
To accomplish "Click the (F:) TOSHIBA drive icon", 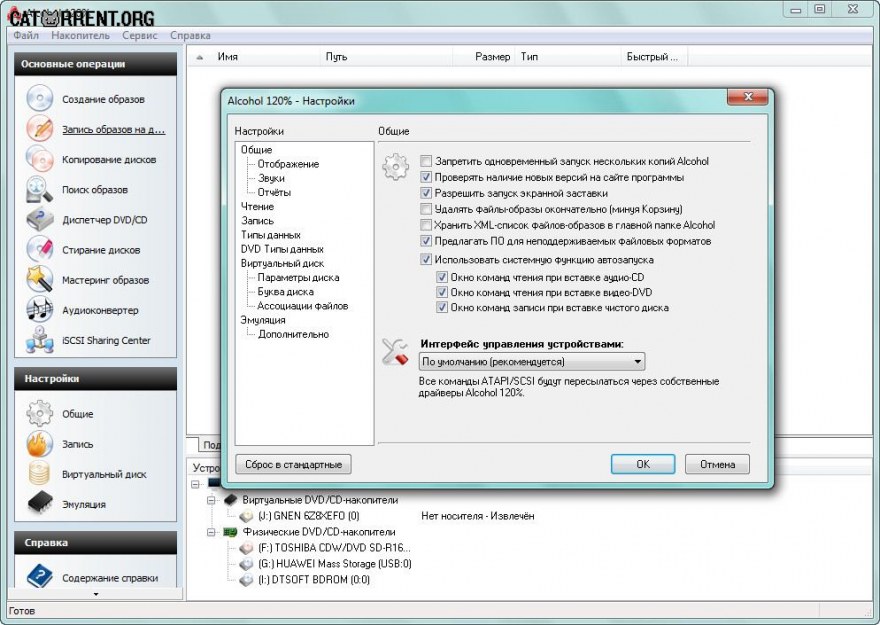I will [x=246, y=548].
